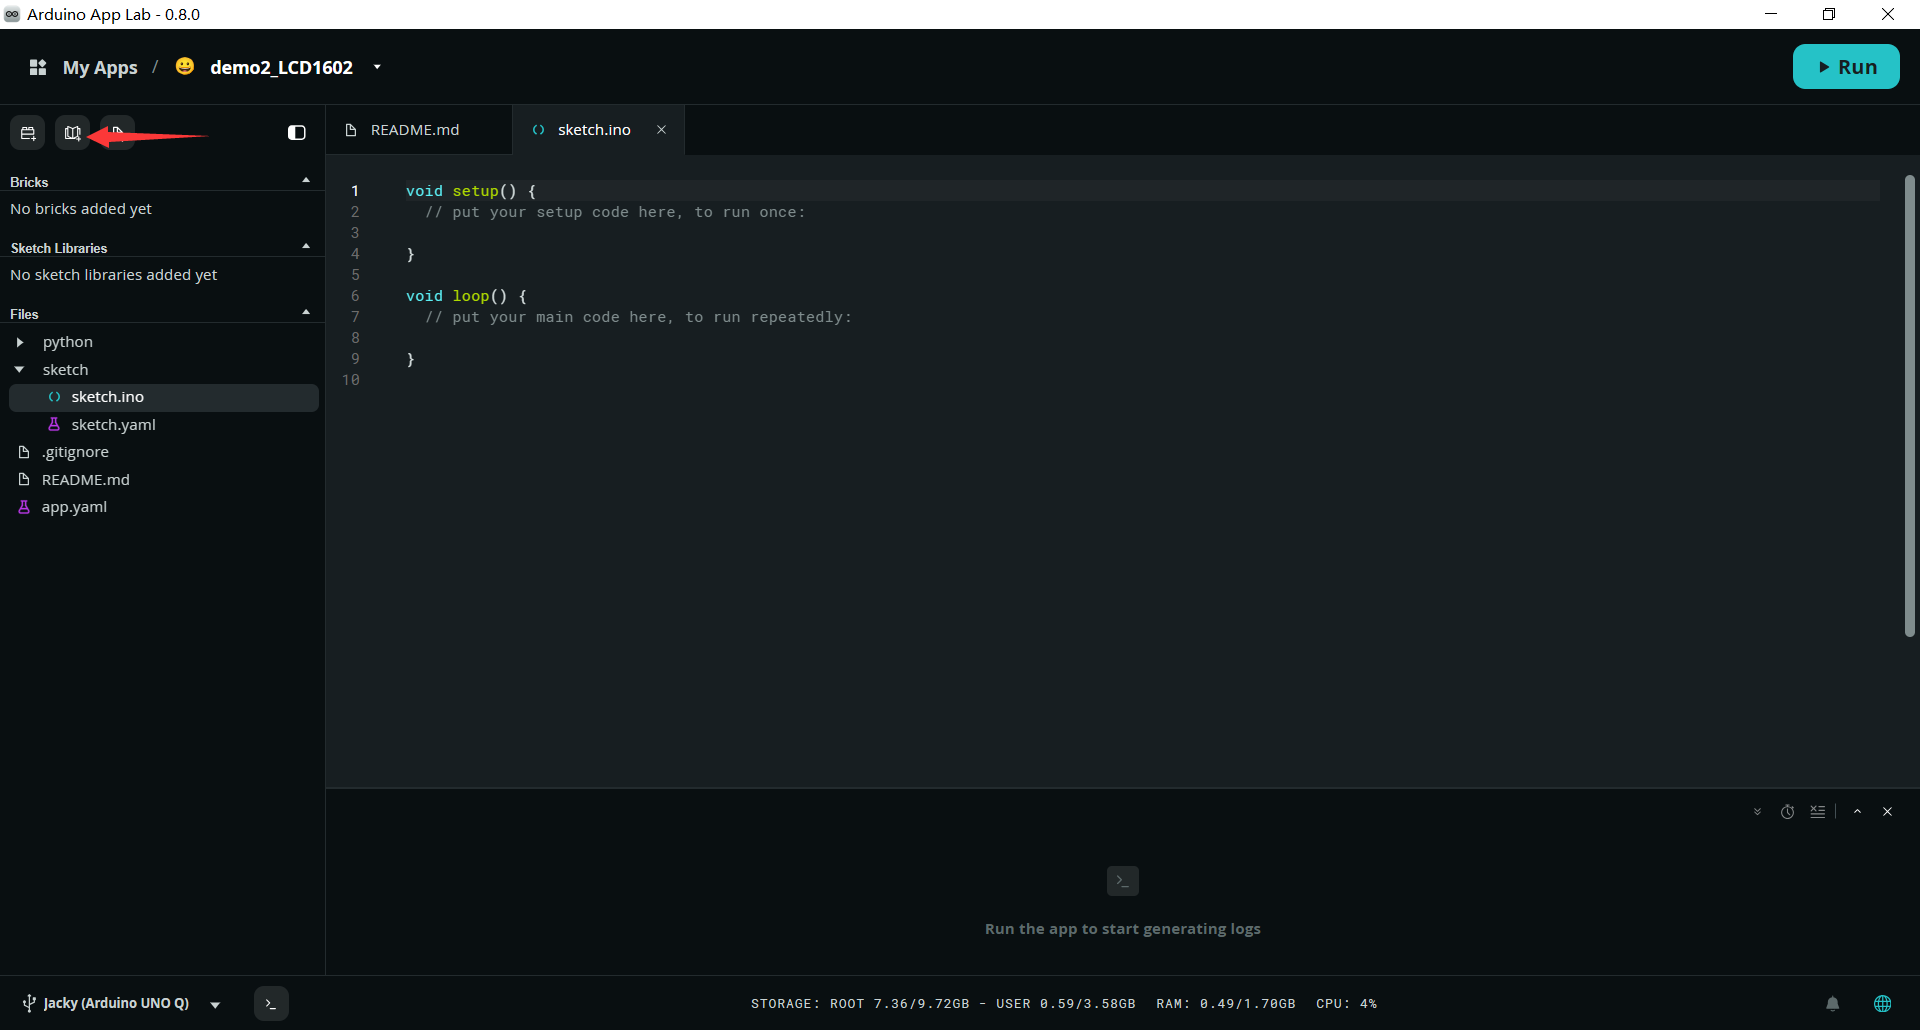Collapse the Bricks section
This screenshot has height=1030, width=1920.
tap(306, 181)
